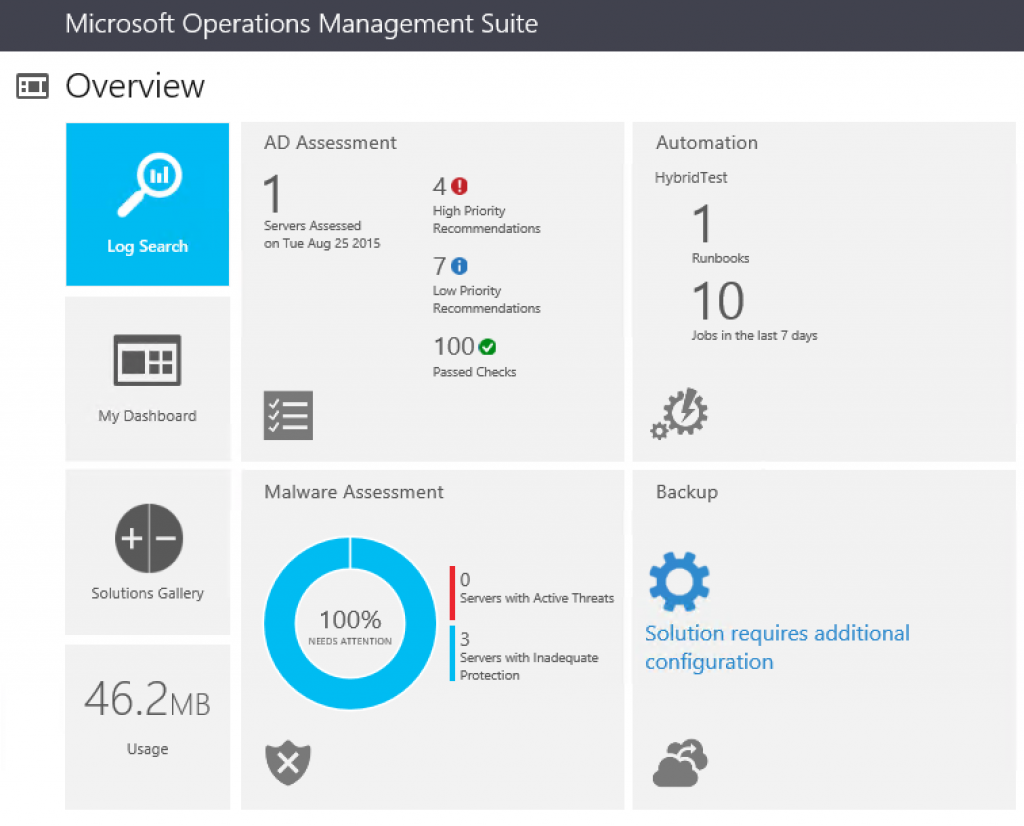Click the AD Assessment checklist icon
1024x826 pixels.
tap(288, 415)
